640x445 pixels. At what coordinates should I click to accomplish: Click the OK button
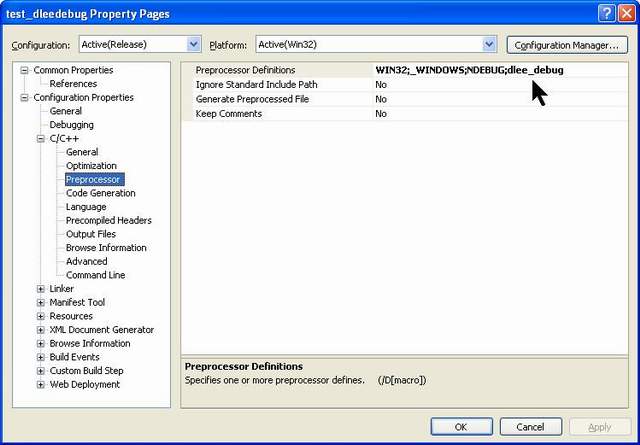(461, 427)
